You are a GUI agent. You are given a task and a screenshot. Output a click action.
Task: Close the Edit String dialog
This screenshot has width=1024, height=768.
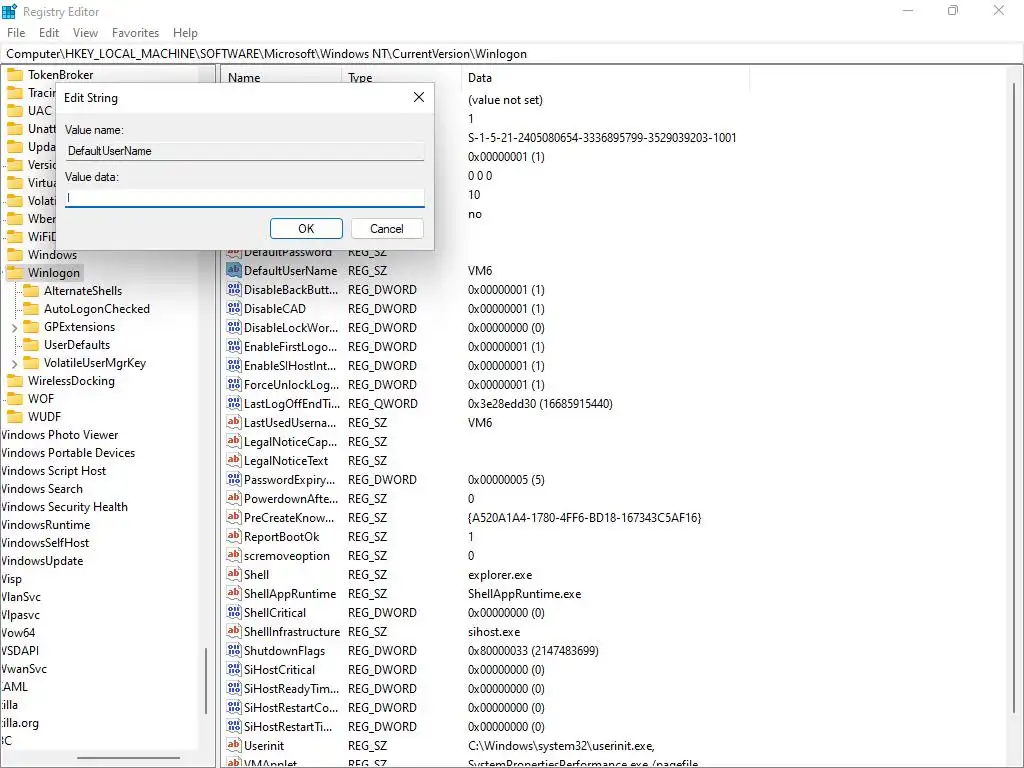tap(419, 97)
